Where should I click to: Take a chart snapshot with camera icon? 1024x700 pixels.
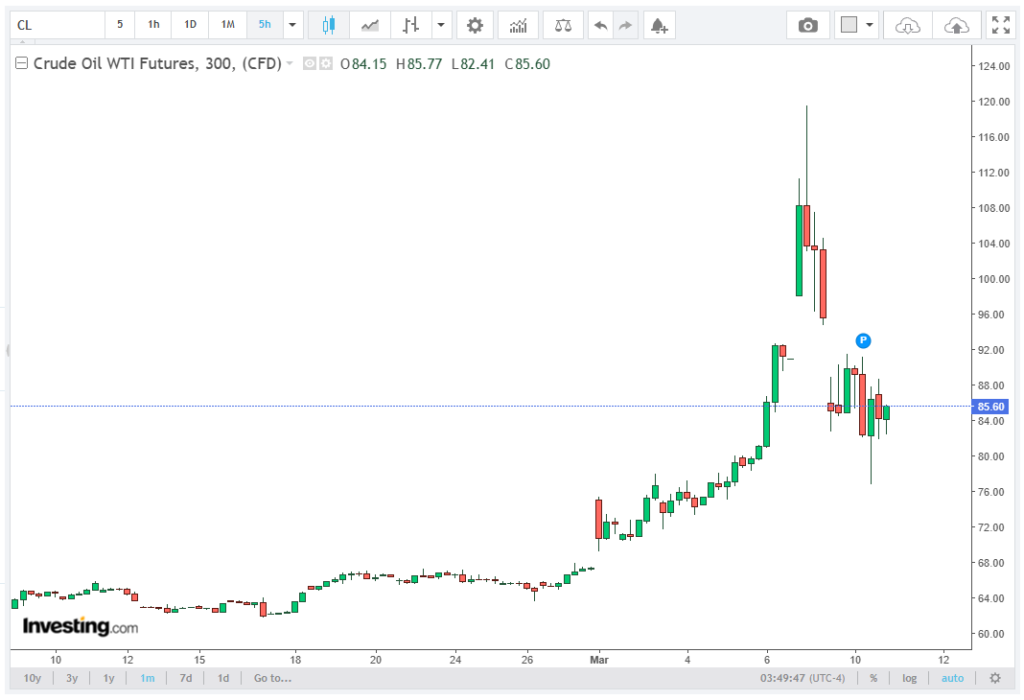(x=807, y=24)
